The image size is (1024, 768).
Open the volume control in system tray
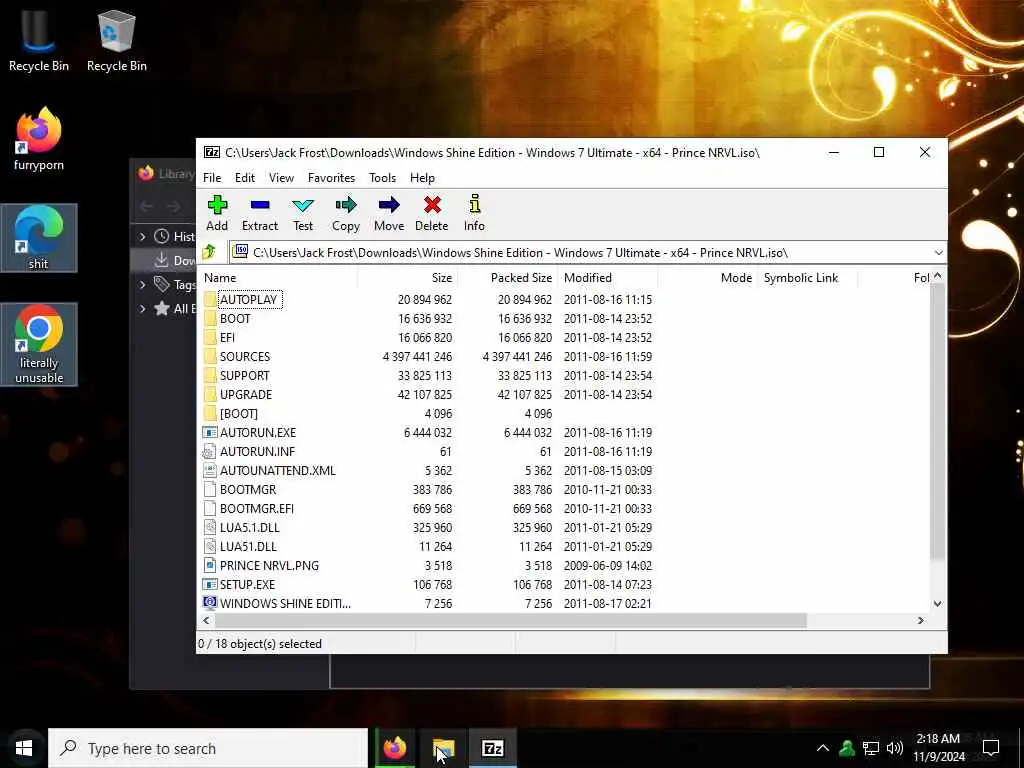click(895, 748)
